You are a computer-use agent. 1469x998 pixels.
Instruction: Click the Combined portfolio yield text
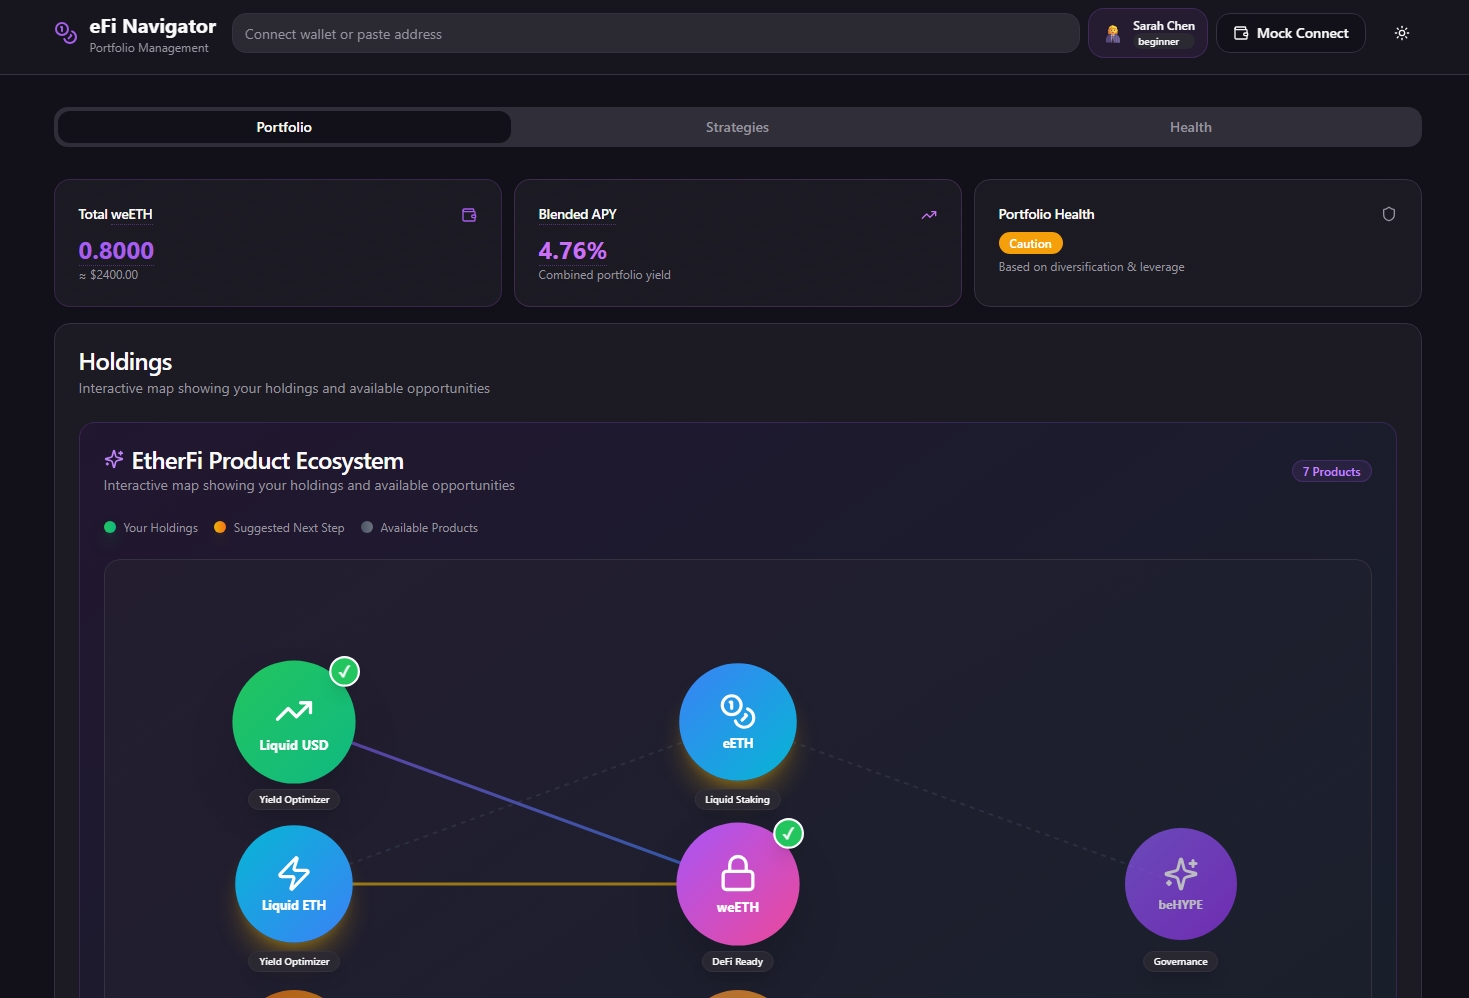604,275
